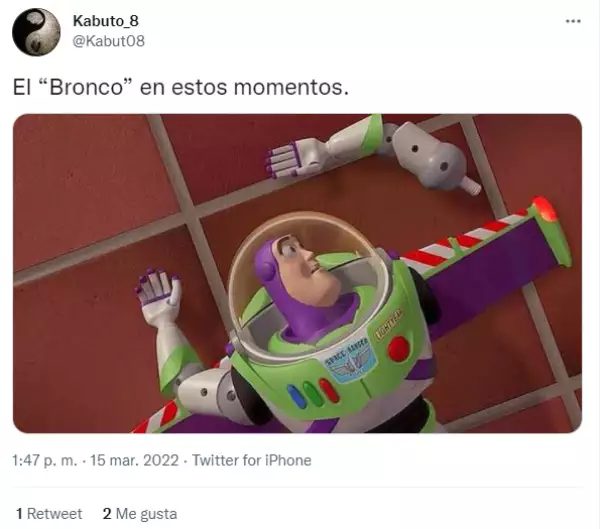Open the Twitter for iPhone source link
The height and width of the screenshot is (529, 600).
[x=251, y=460]
